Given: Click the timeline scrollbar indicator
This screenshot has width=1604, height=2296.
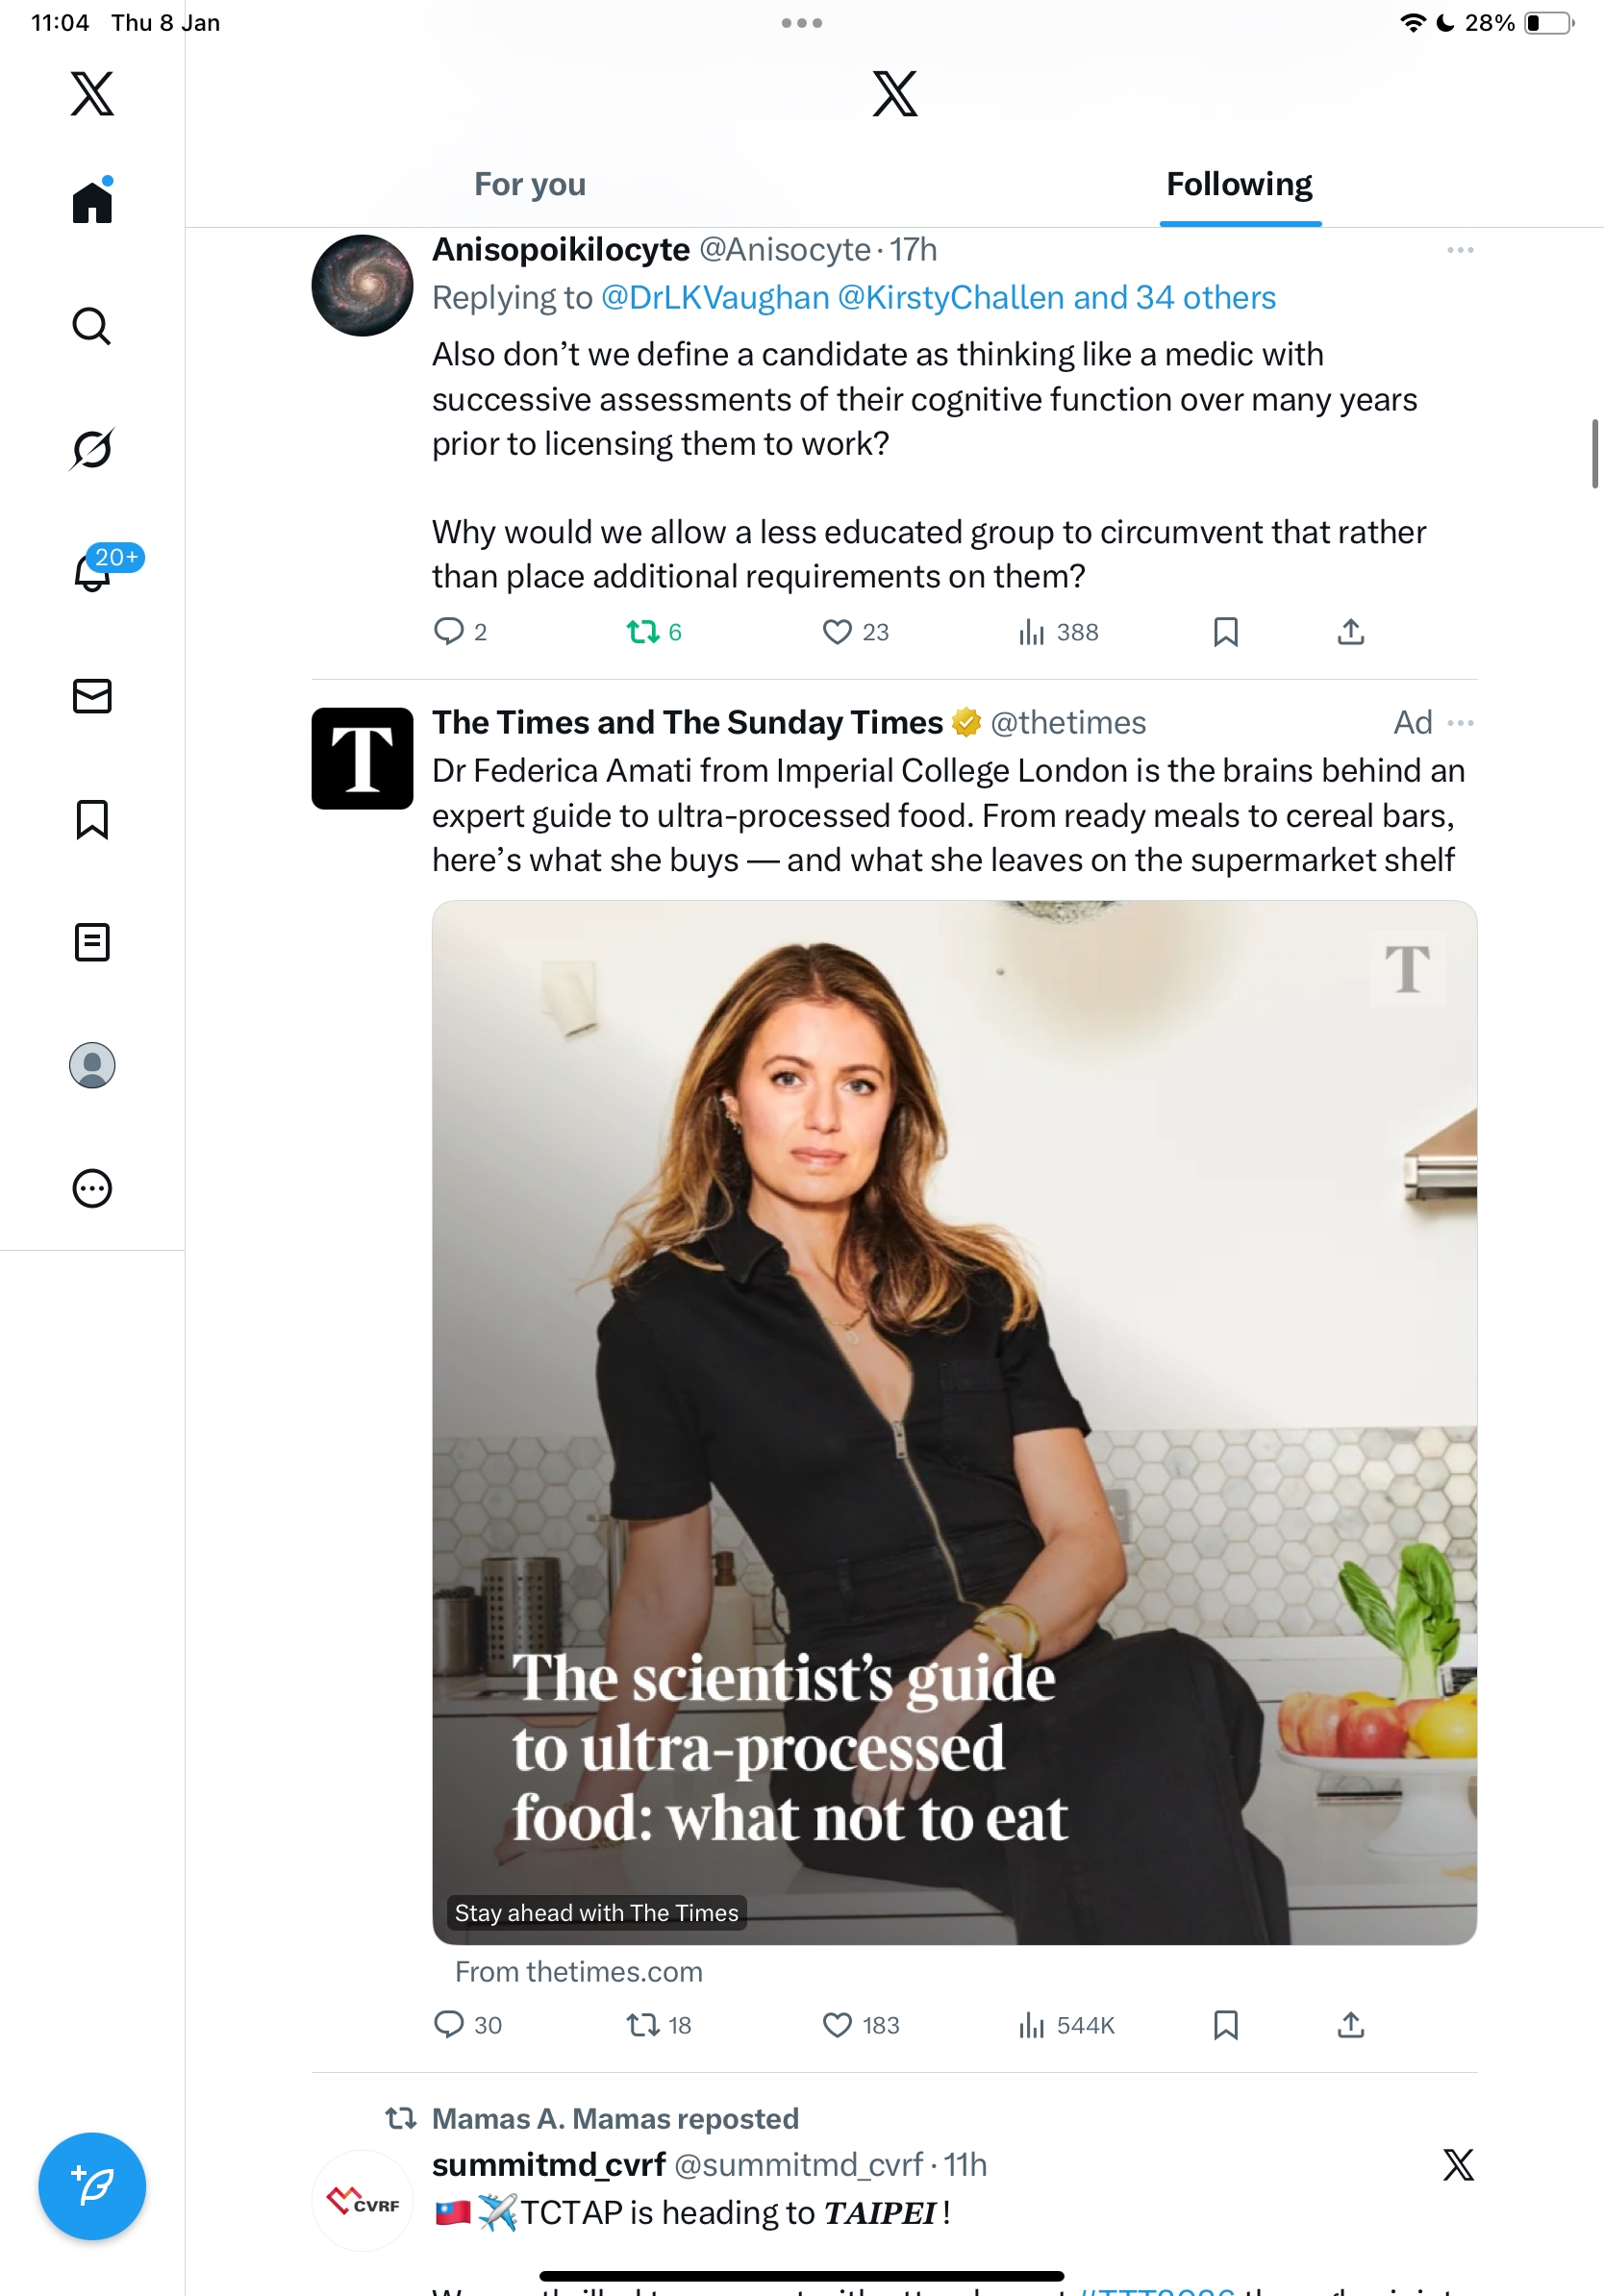Looking at the screenshot, I should pos(1594,453).
